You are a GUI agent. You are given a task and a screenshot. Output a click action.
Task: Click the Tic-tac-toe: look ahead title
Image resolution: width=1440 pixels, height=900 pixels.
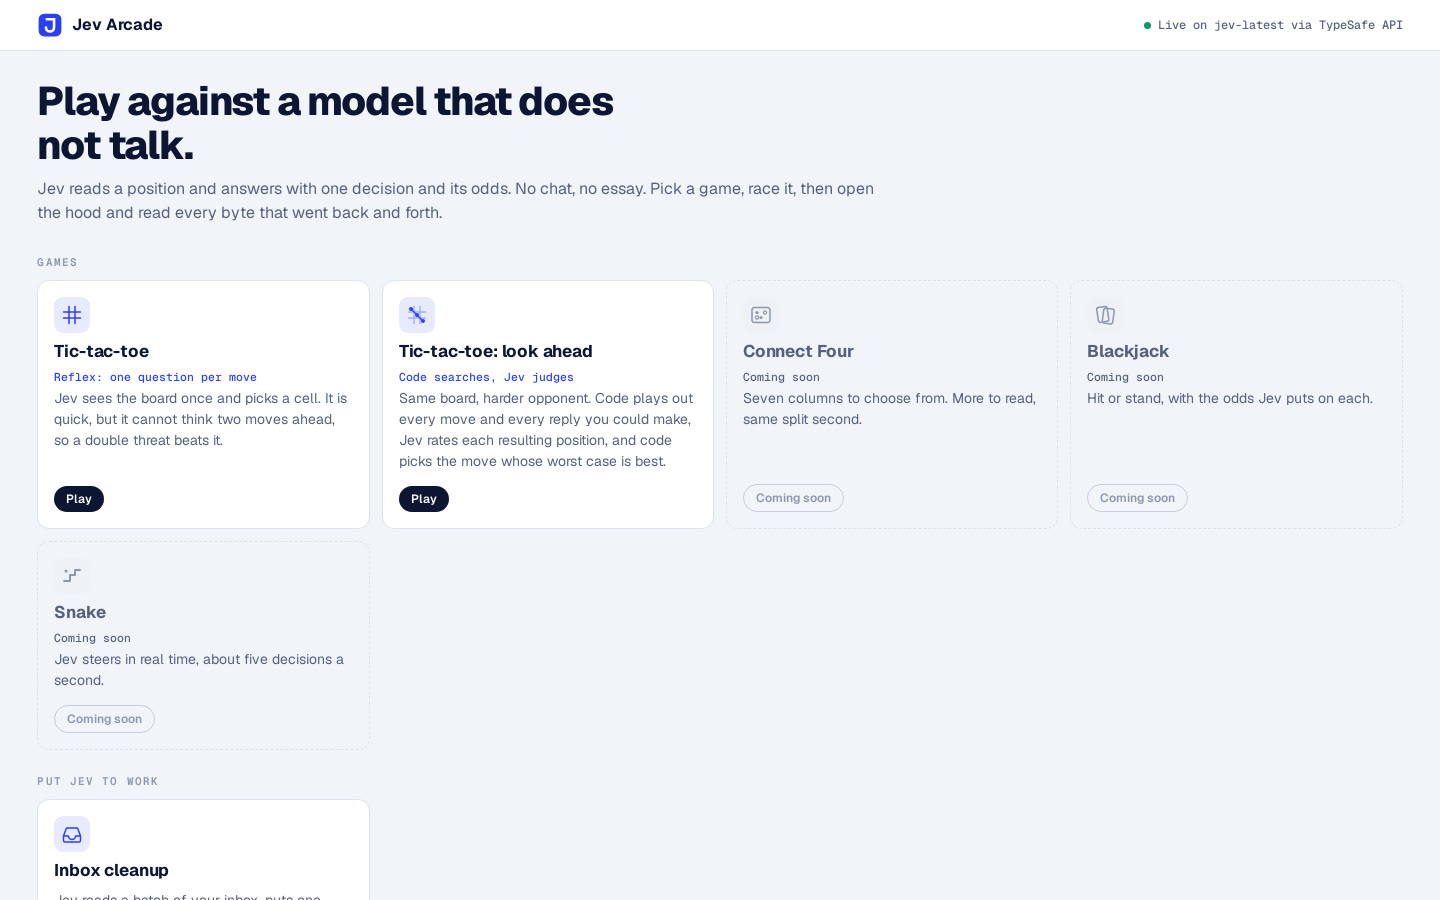495,351
